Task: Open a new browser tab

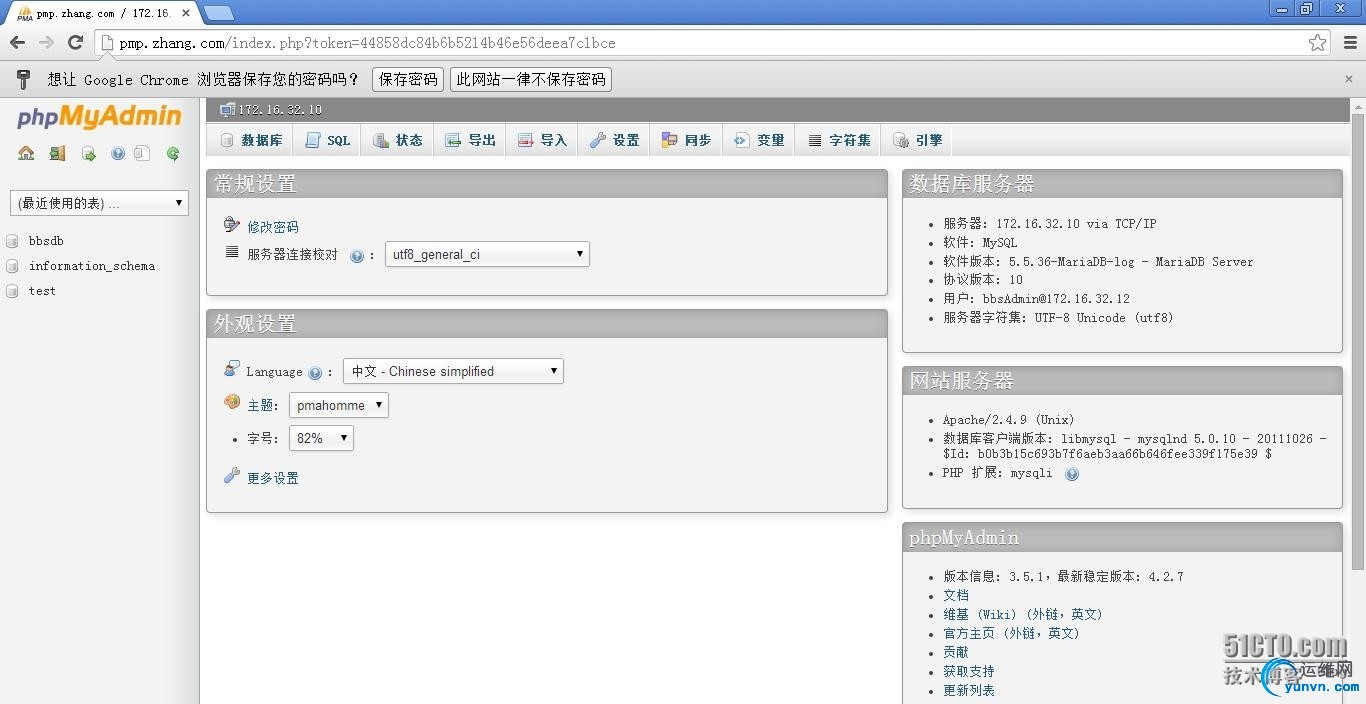Action: click(x=218, y=13)
